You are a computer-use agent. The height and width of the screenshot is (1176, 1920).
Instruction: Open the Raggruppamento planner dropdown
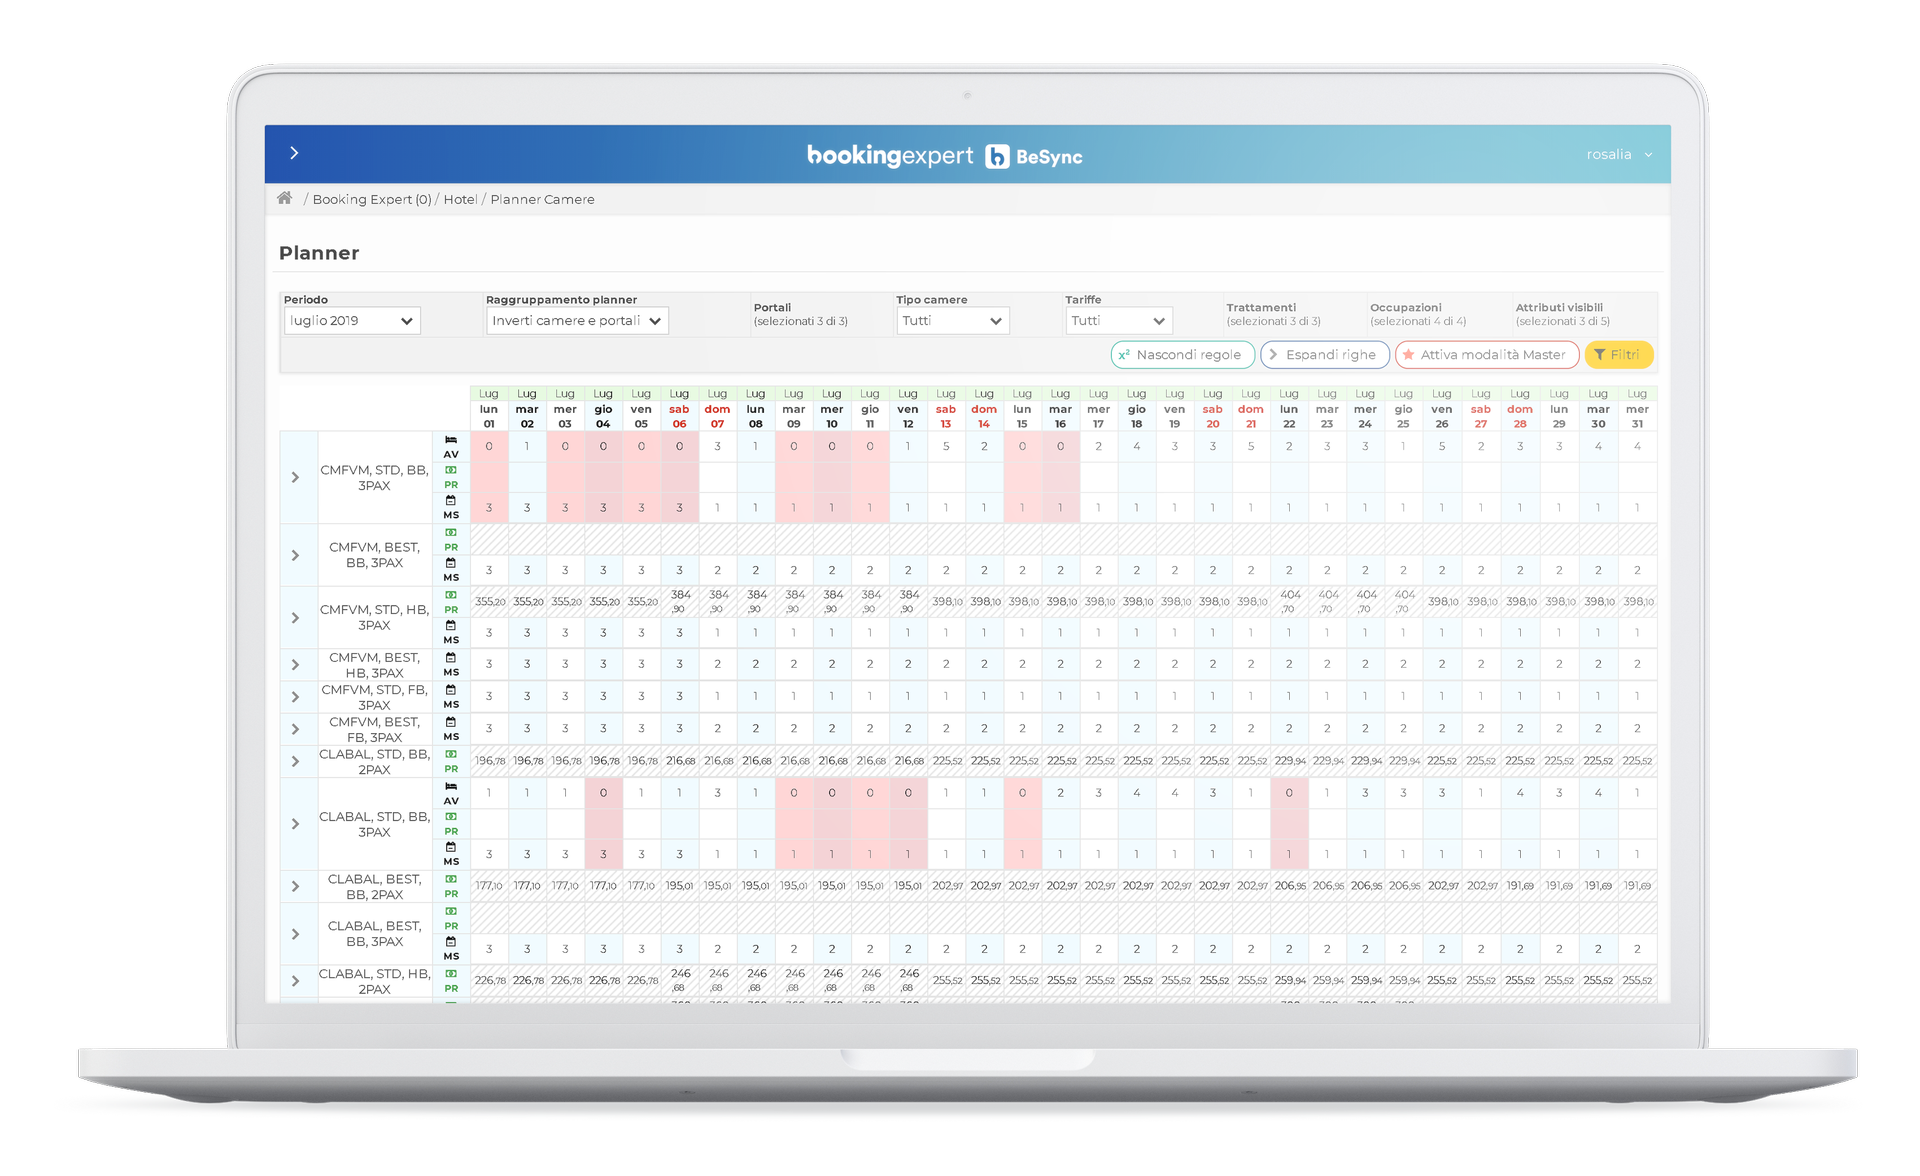(x=577, y=321)
